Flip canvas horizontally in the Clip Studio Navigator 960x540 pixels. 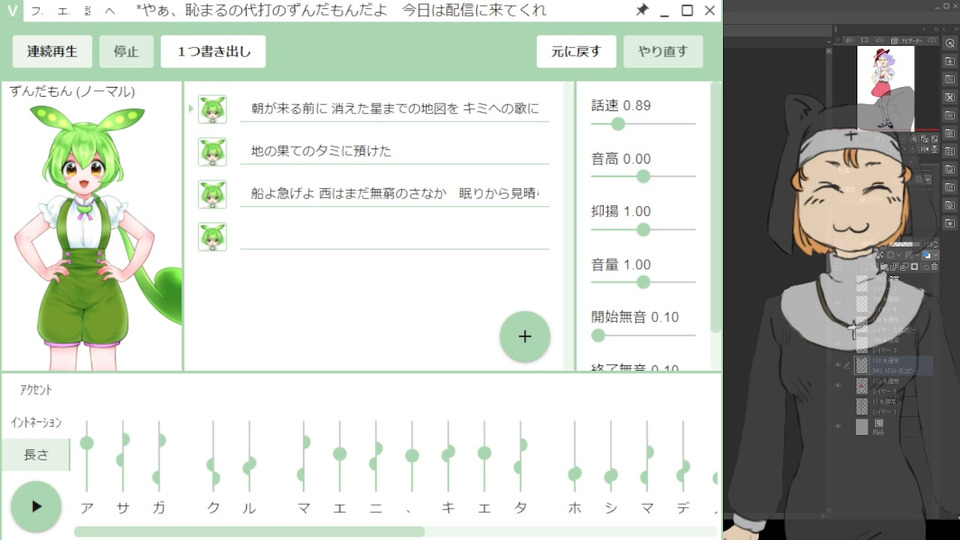[925, 149]
